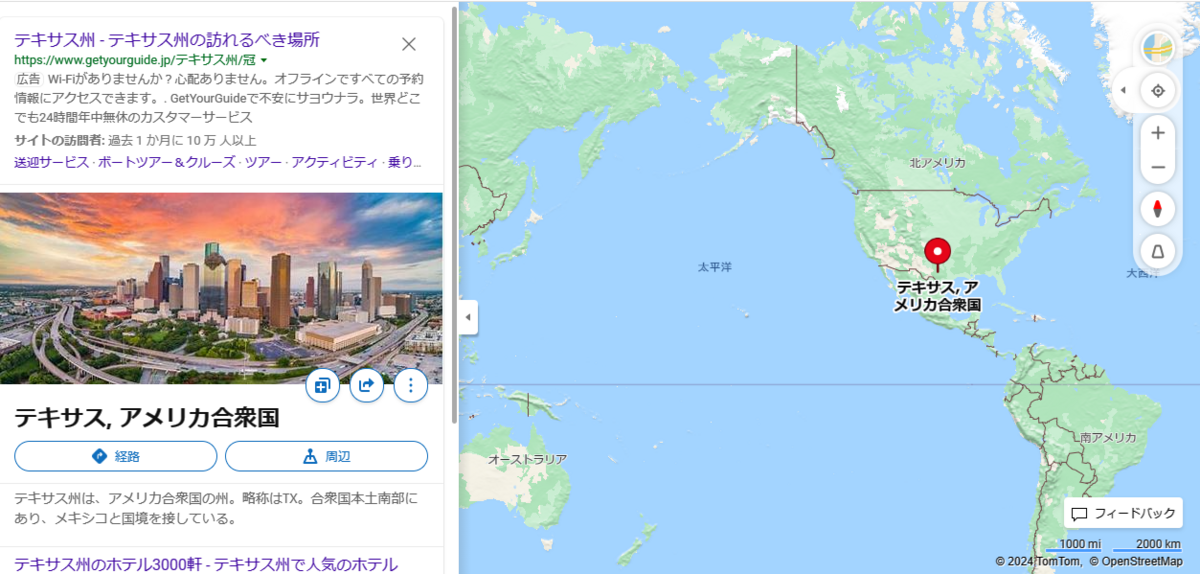
Task: Toggle the map tilt button
Action: (x=1158, y=251)
